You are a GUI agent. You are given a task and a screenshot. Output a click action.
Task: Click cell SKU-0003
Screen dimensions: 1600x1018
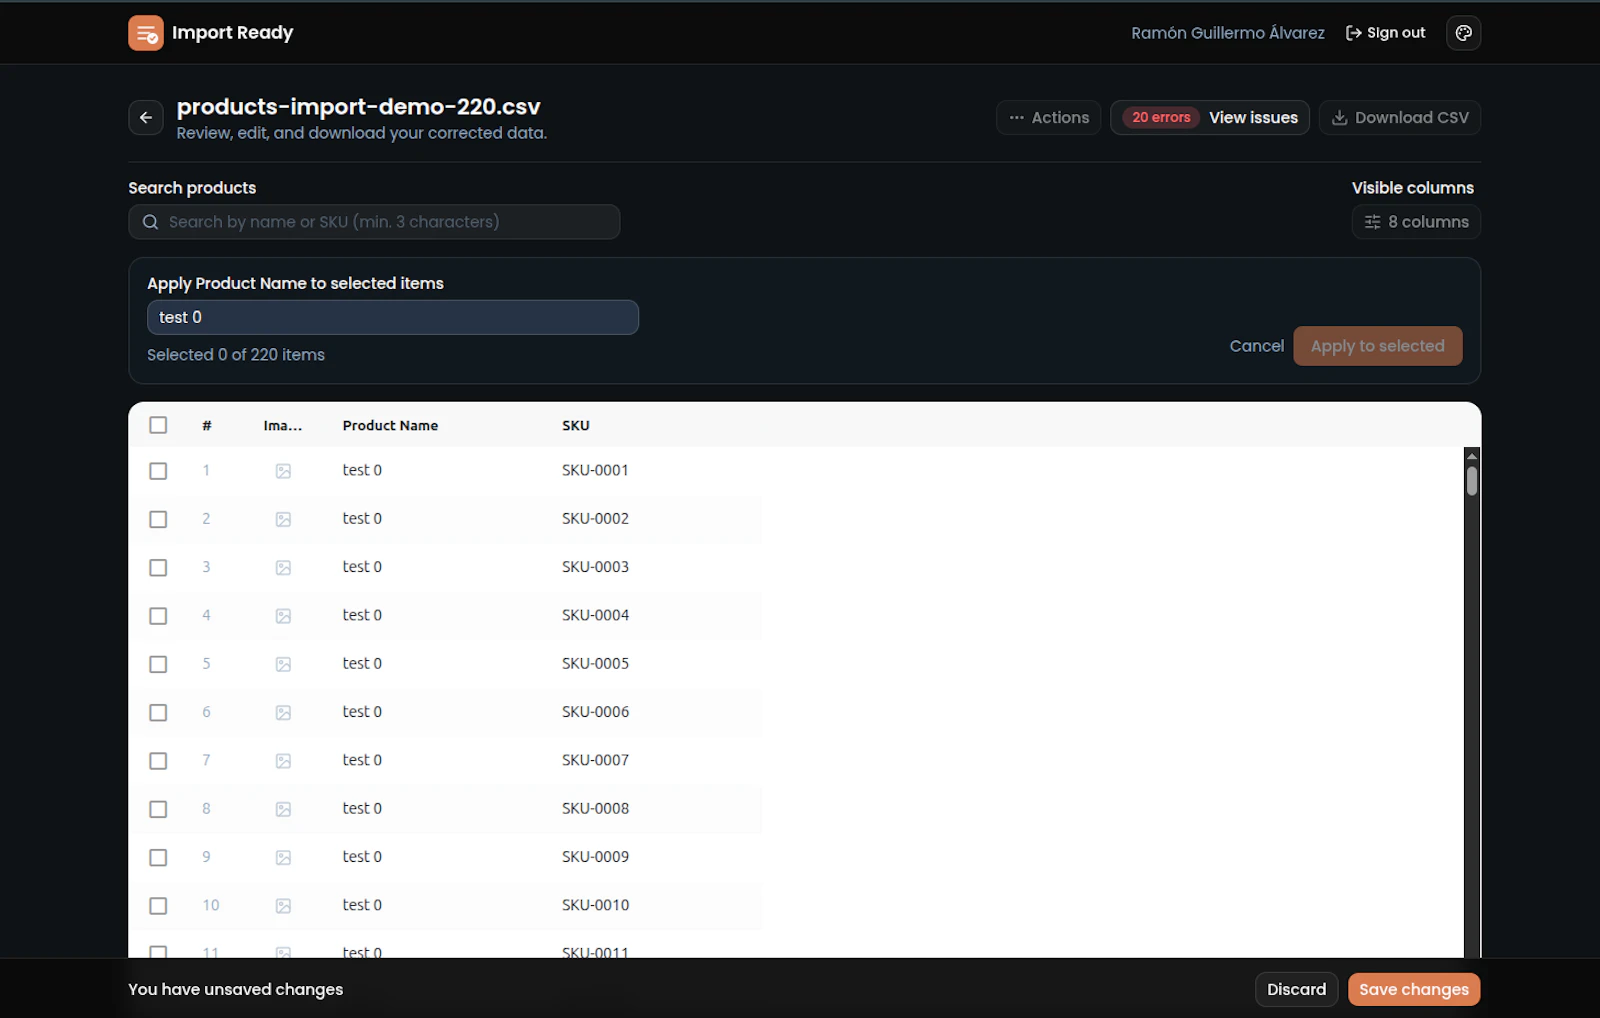pos(595,567)
